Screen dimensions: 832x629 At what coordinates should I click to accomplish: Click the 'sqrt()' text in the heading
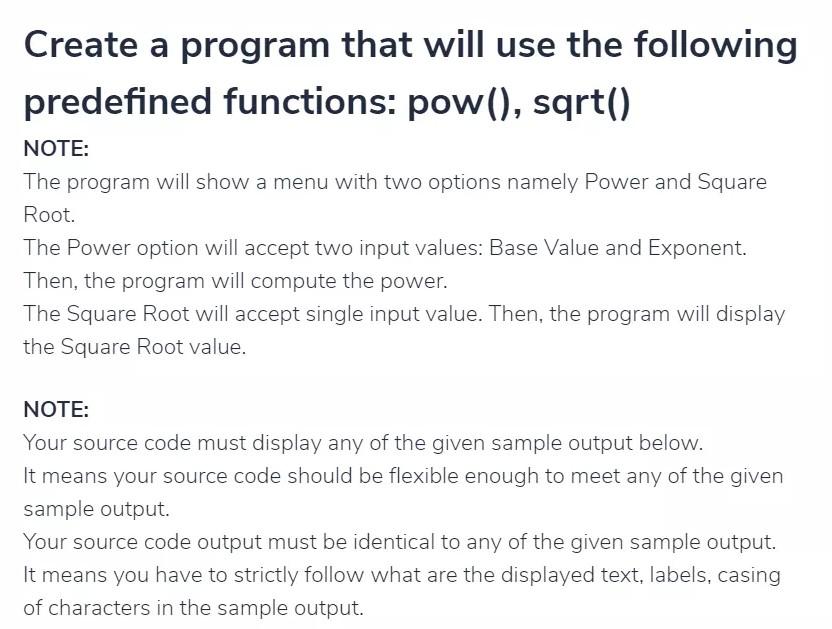pos(582,102)
